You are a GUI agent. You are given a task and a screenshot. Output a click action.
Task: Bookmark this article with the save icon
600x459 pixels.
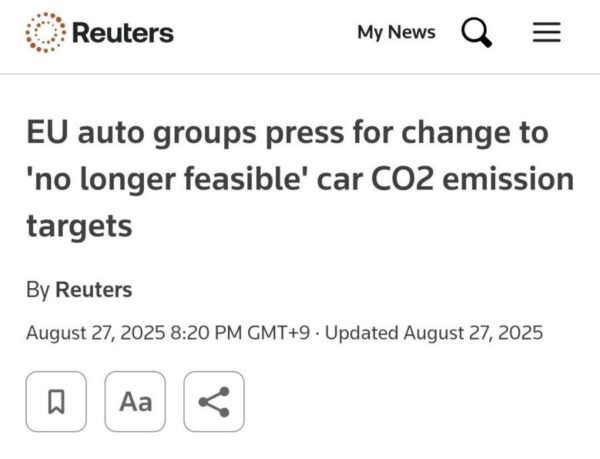(56, 402)
